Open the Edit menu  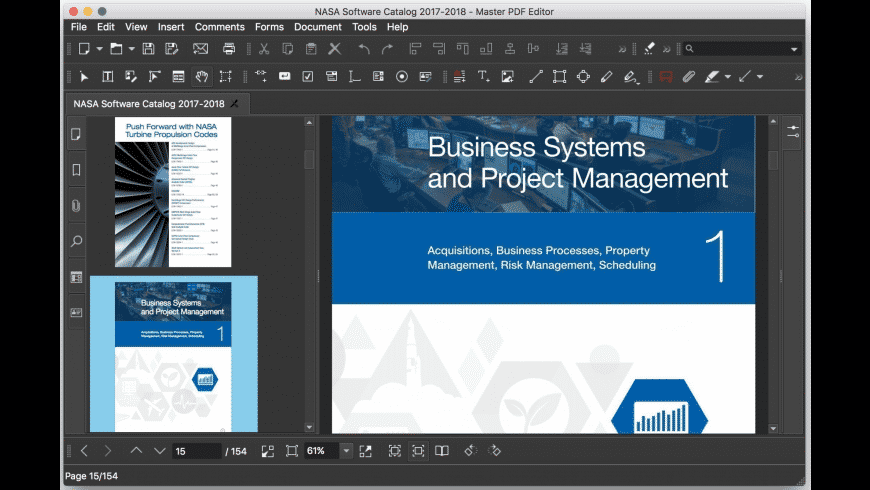(x=105, y=27)
